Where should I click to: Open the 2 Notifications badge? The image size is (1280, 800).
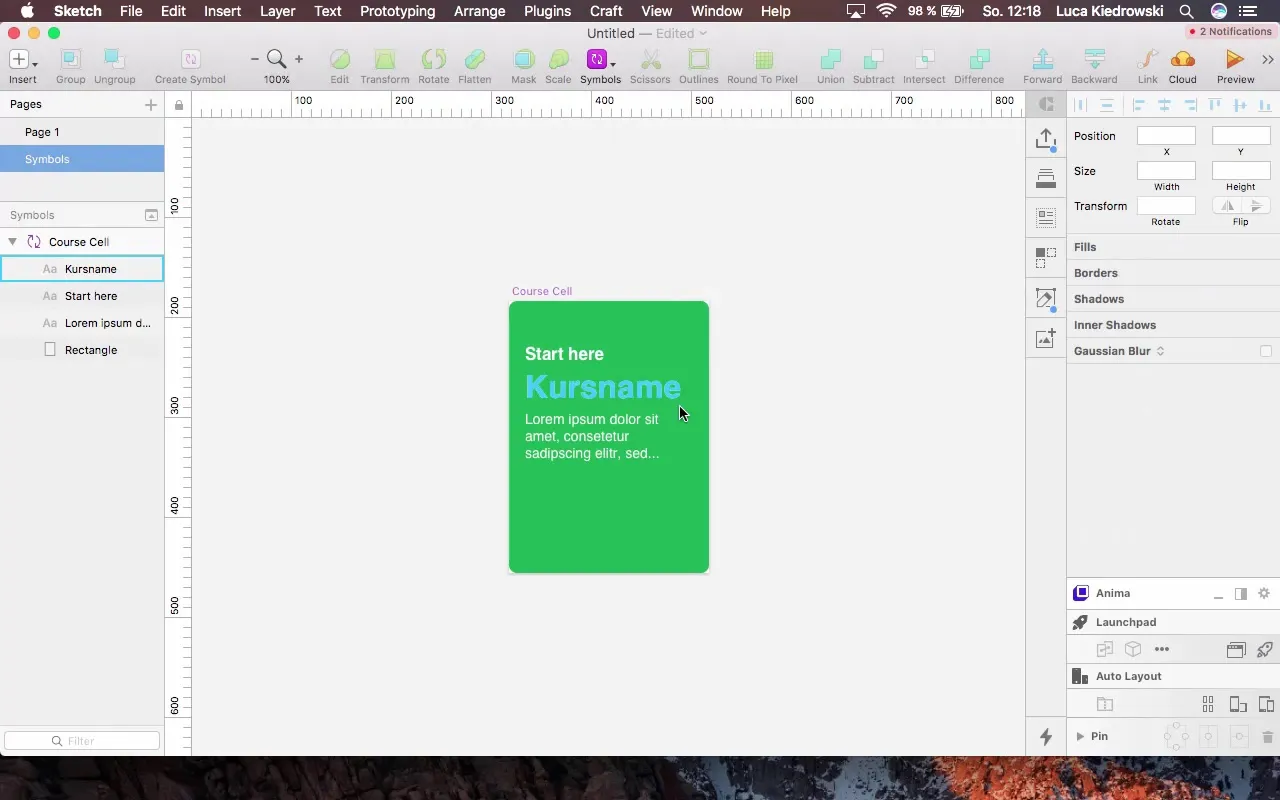[1229, 32]
